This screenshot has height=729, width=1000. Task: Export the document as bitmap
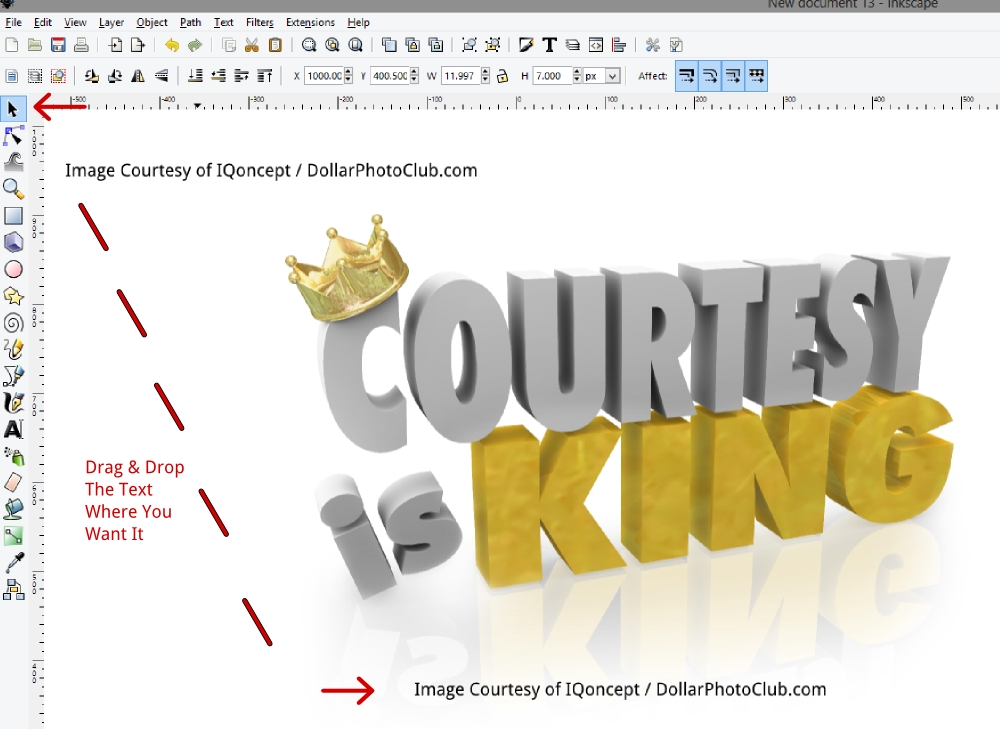click(138, 45)
